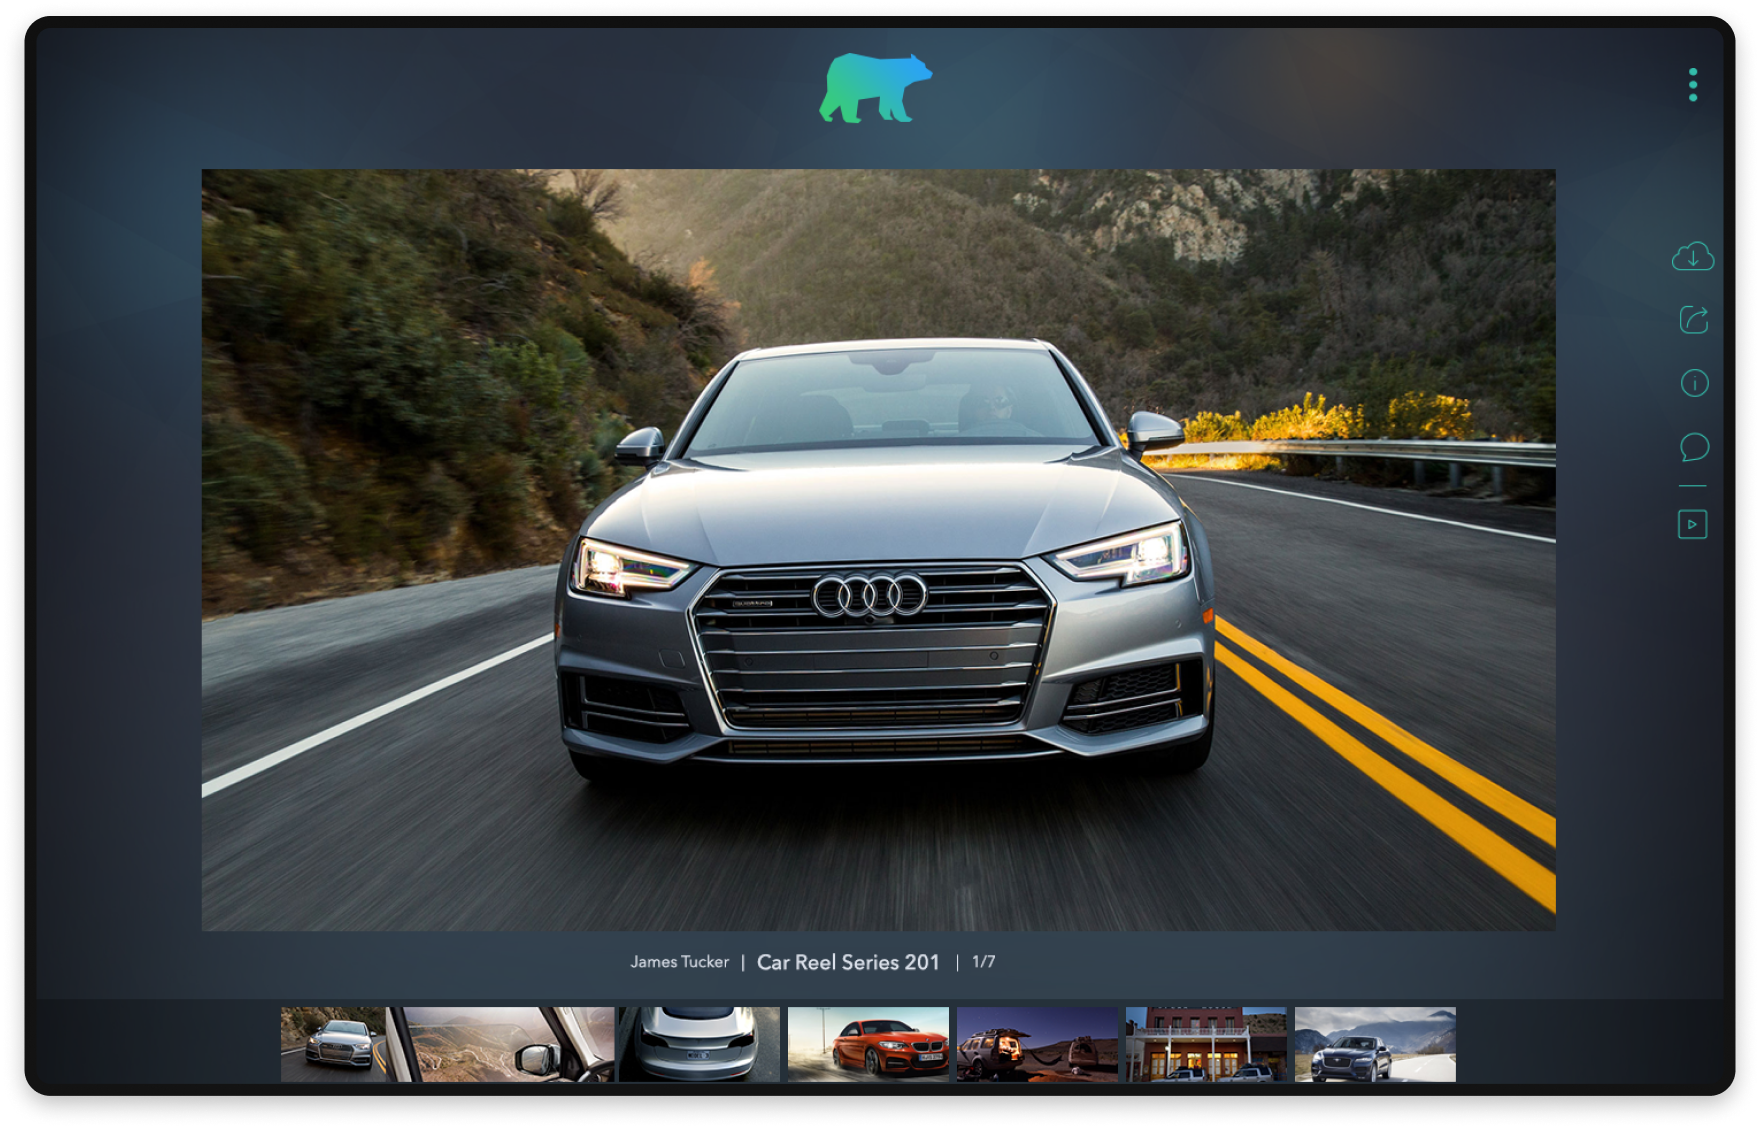This screenshot has width=1760, height=1128.
Task: Select the silver Audi thumbnail
Action: pos(333,1044)
